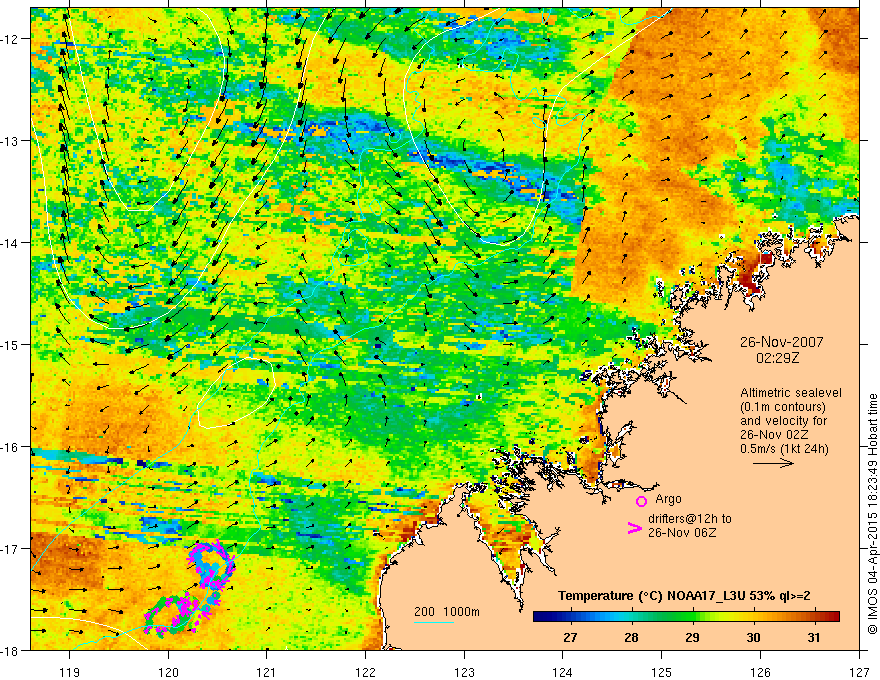Click the 124 longitude axis label

(x=563, y=672)
